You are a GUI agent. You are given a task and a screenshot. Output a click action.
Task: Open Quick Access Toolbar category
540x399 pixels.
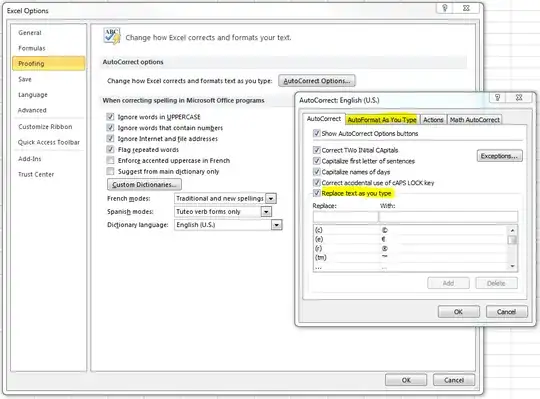49,142
